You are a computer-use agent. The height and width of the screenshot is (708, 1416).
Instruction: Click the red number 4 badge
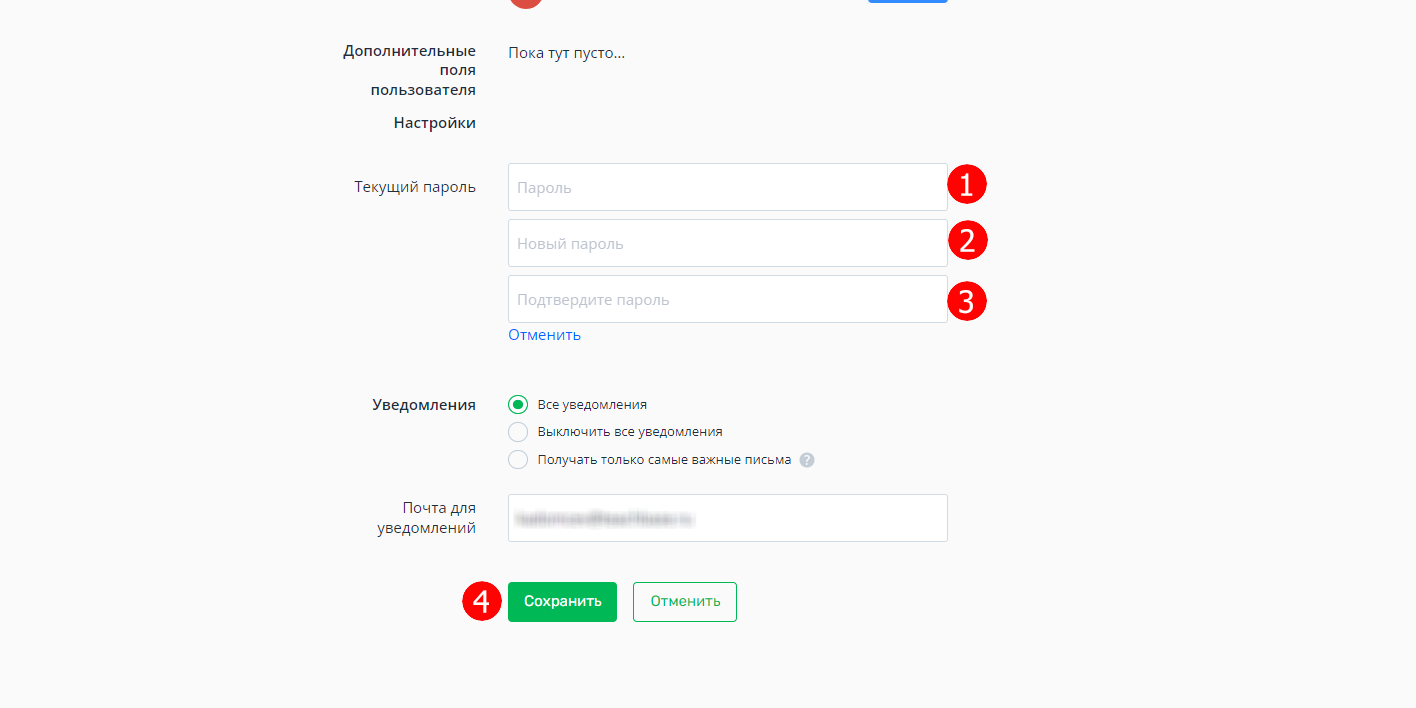click(x=482, y=602)
